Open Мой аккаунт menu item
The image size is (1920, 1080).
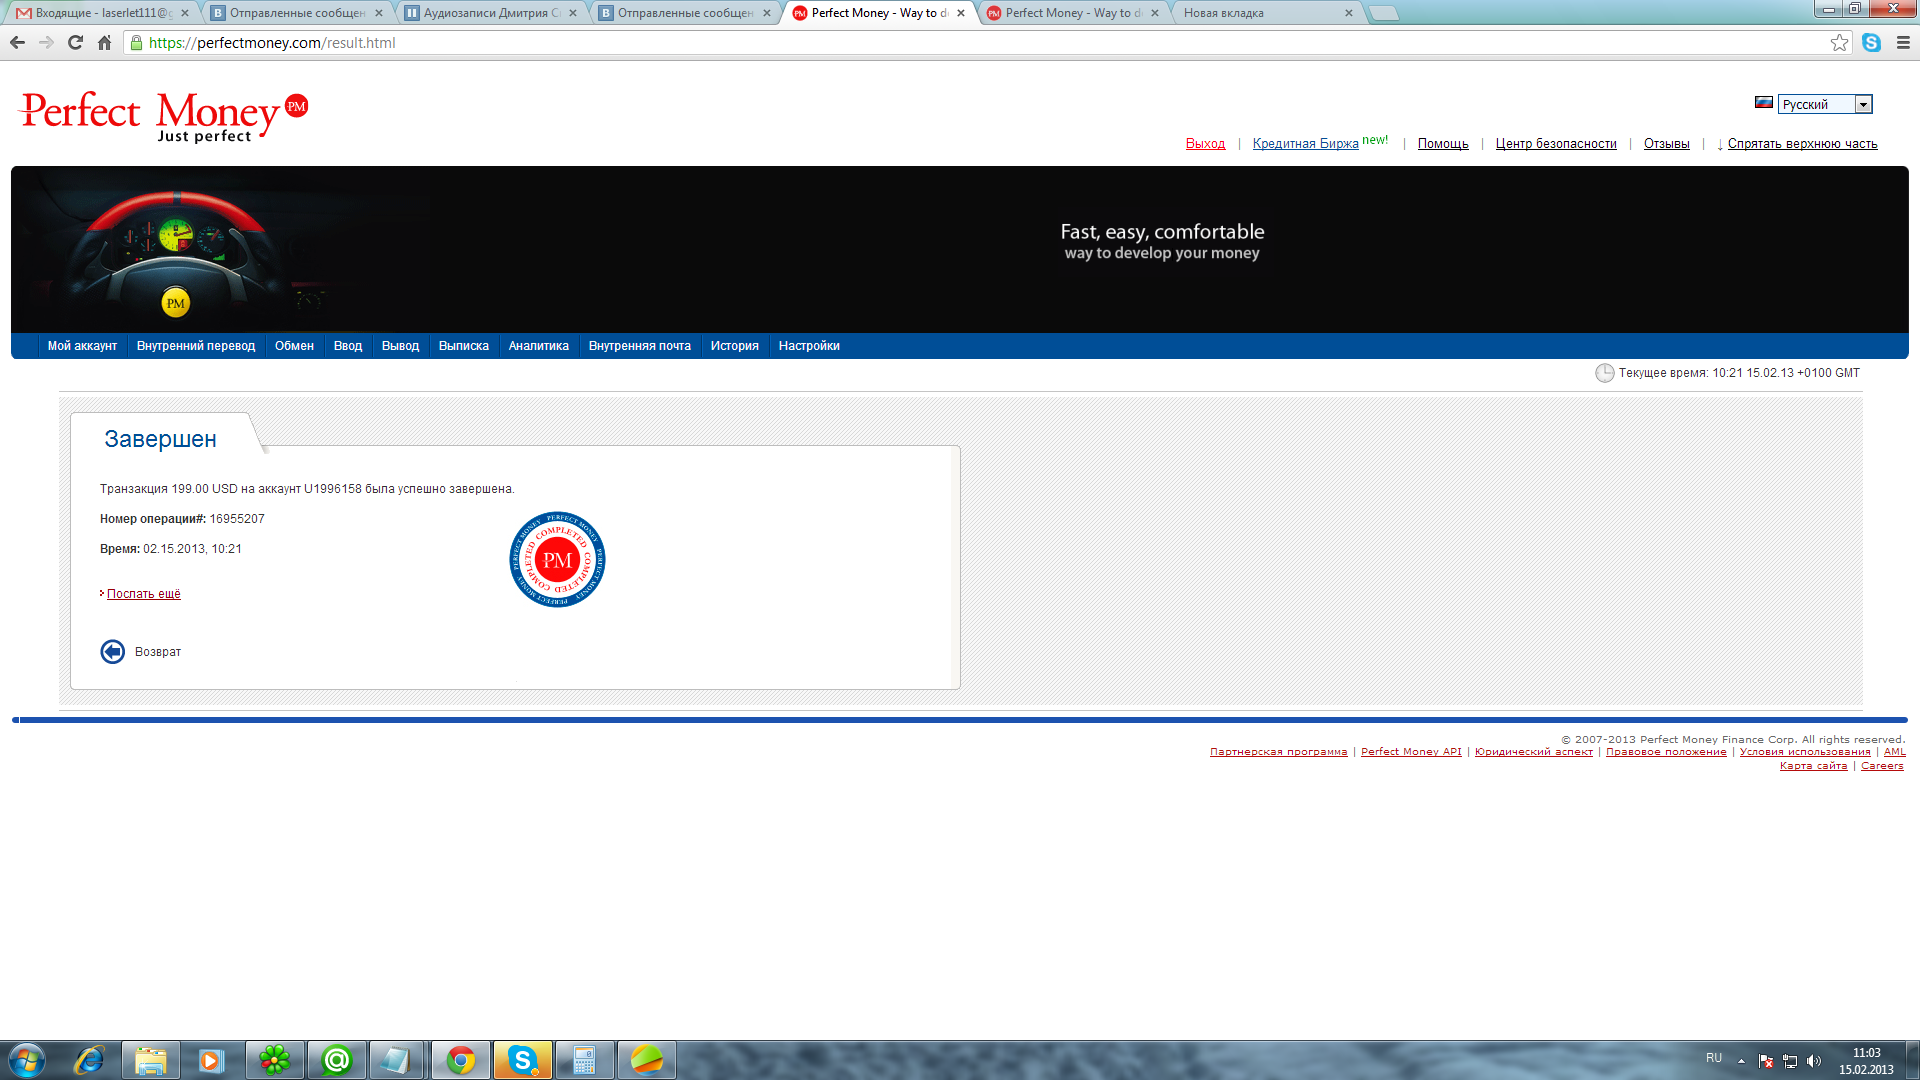click(82, 346)
